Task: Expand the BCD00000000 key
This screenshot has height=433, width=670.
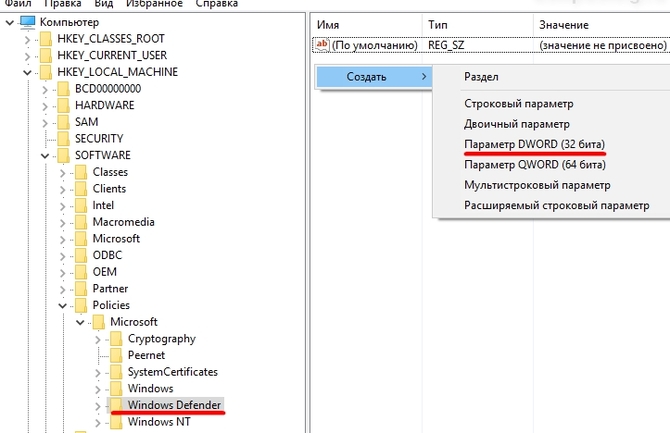Action: [45, 90]
